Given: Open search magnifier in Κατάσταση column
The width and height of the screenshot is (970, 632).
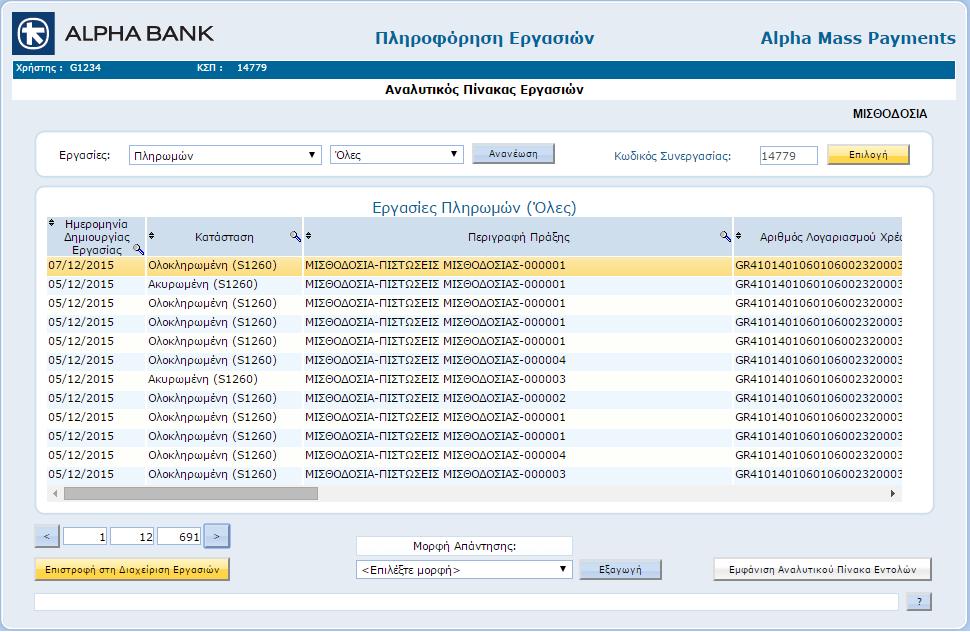Looking at the screenshot, I should pos(296,236).
